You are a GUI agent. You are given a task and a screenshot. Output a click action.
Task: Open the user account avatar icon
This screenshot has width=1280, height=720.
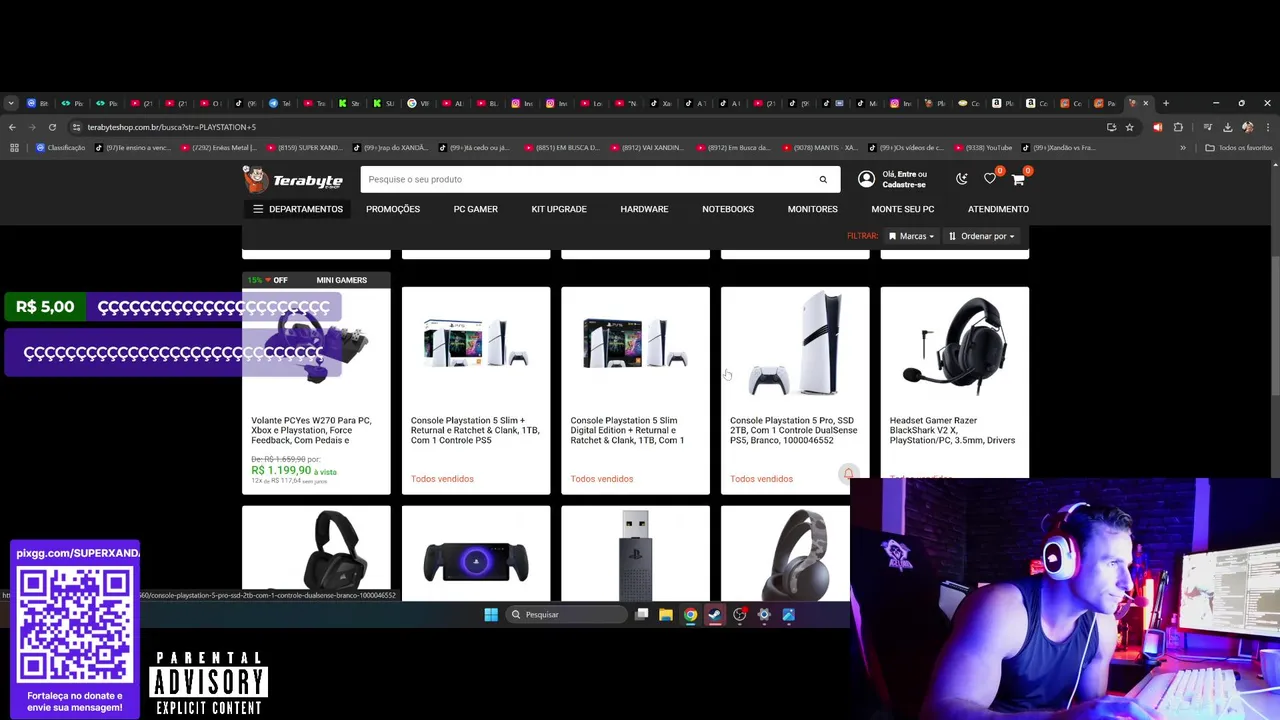[x=866, y=179]
